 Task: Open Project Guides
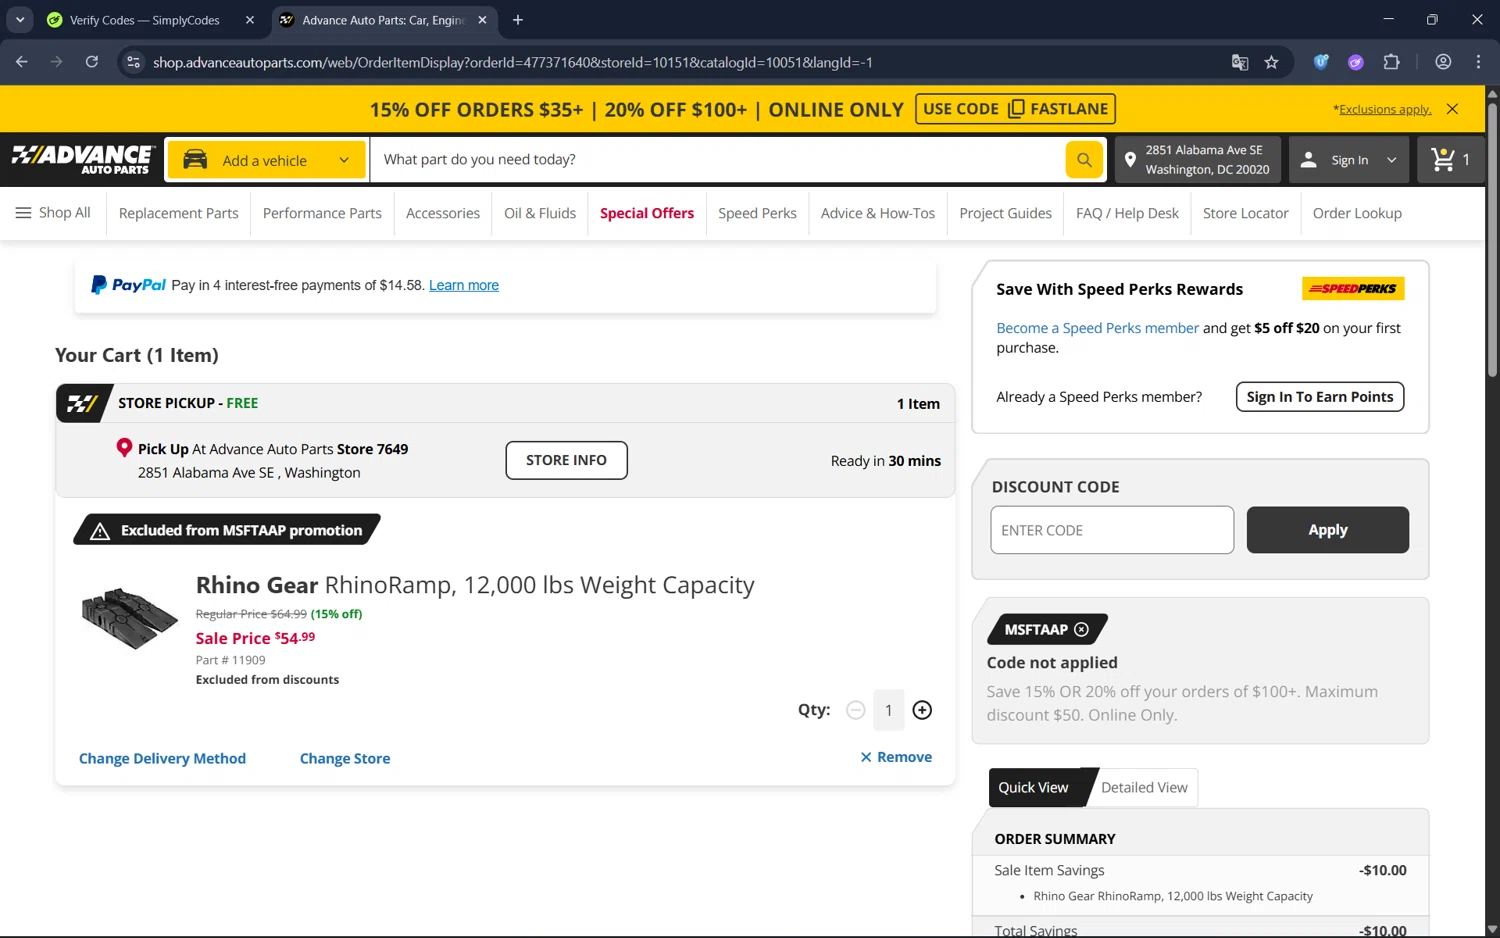pos(1005,213)
